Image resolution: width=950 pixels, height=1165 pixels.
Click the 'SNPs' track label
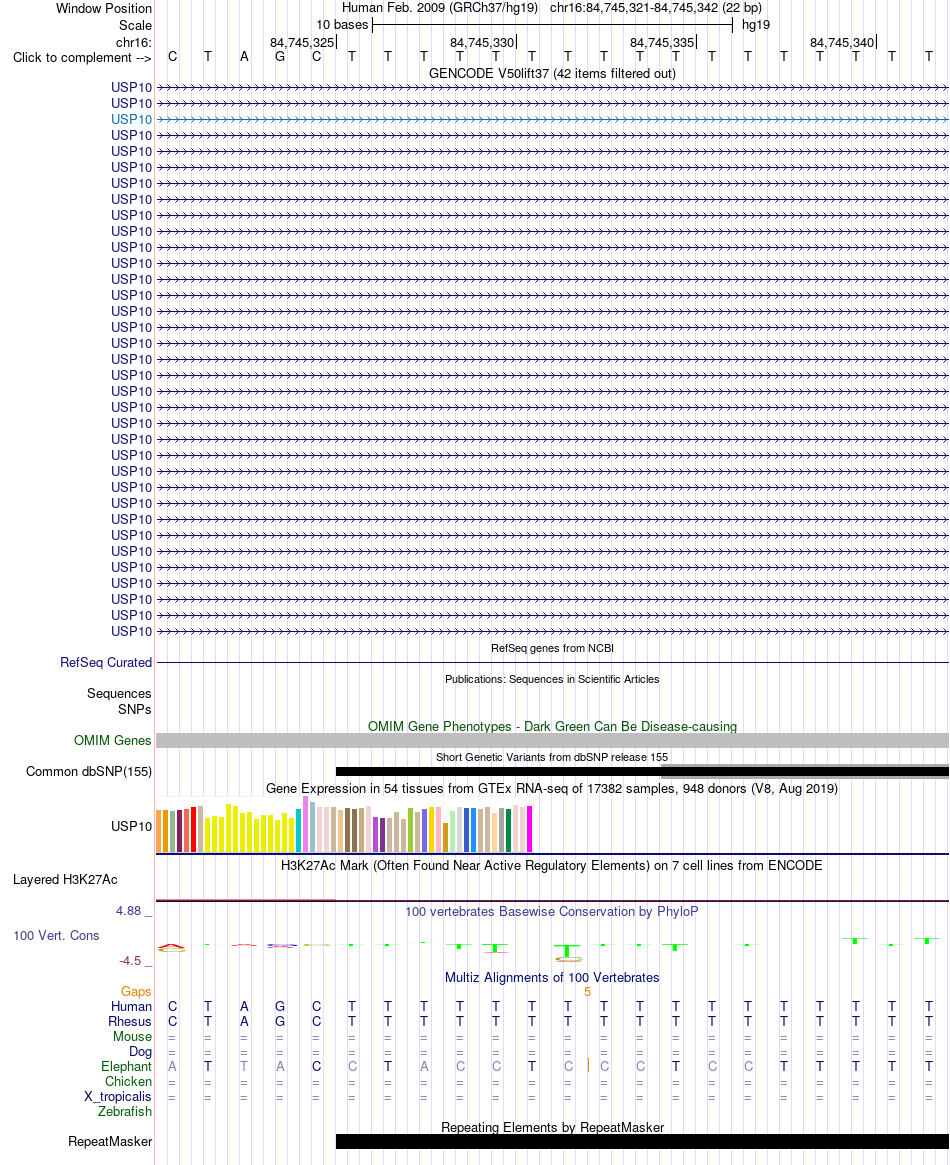[x=134, y=710]
